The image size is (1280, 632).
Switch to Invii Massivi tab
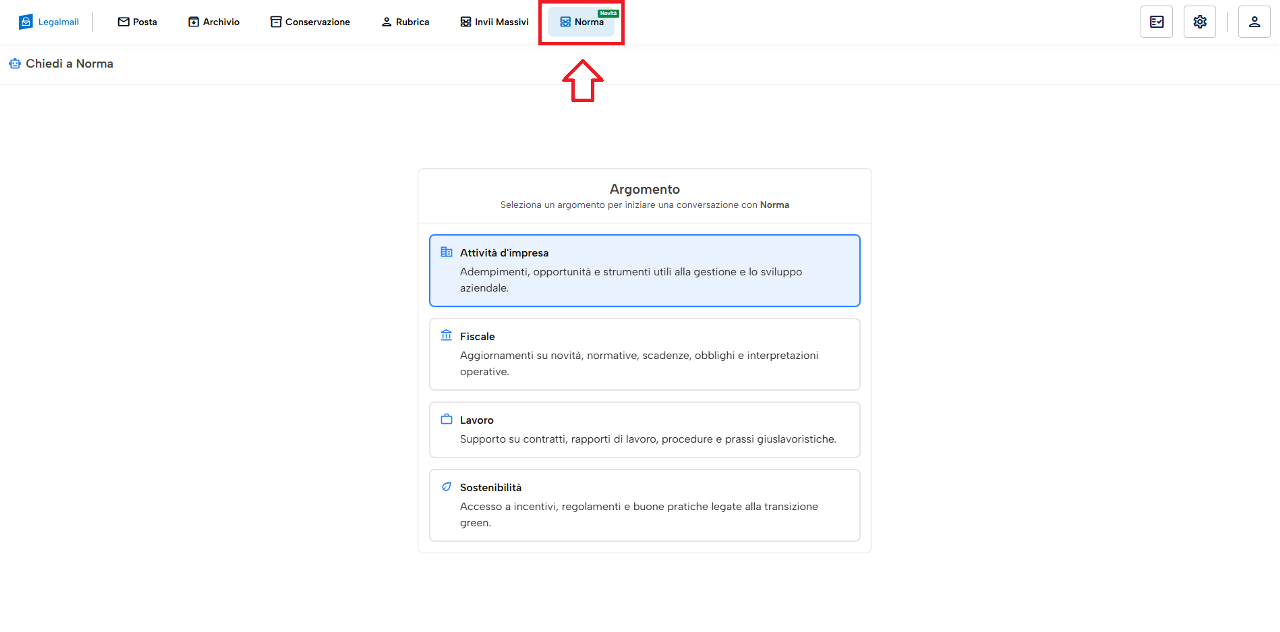click(494, 22)
